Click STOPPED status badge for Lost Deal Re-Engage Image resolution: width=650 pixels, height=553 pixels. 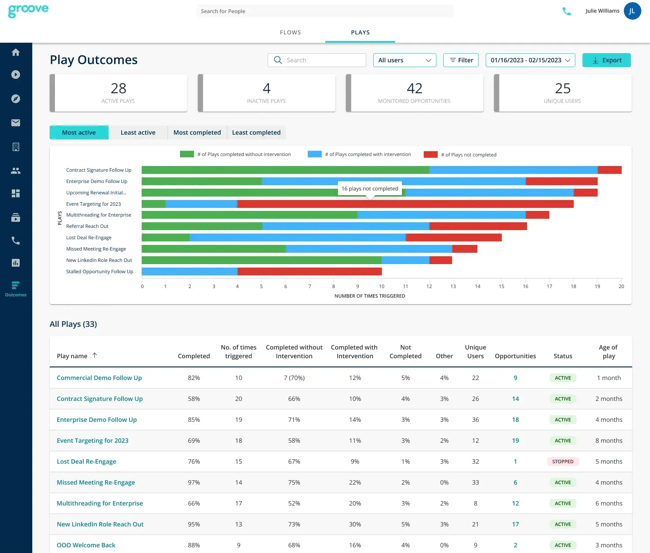tap(563, 461)
